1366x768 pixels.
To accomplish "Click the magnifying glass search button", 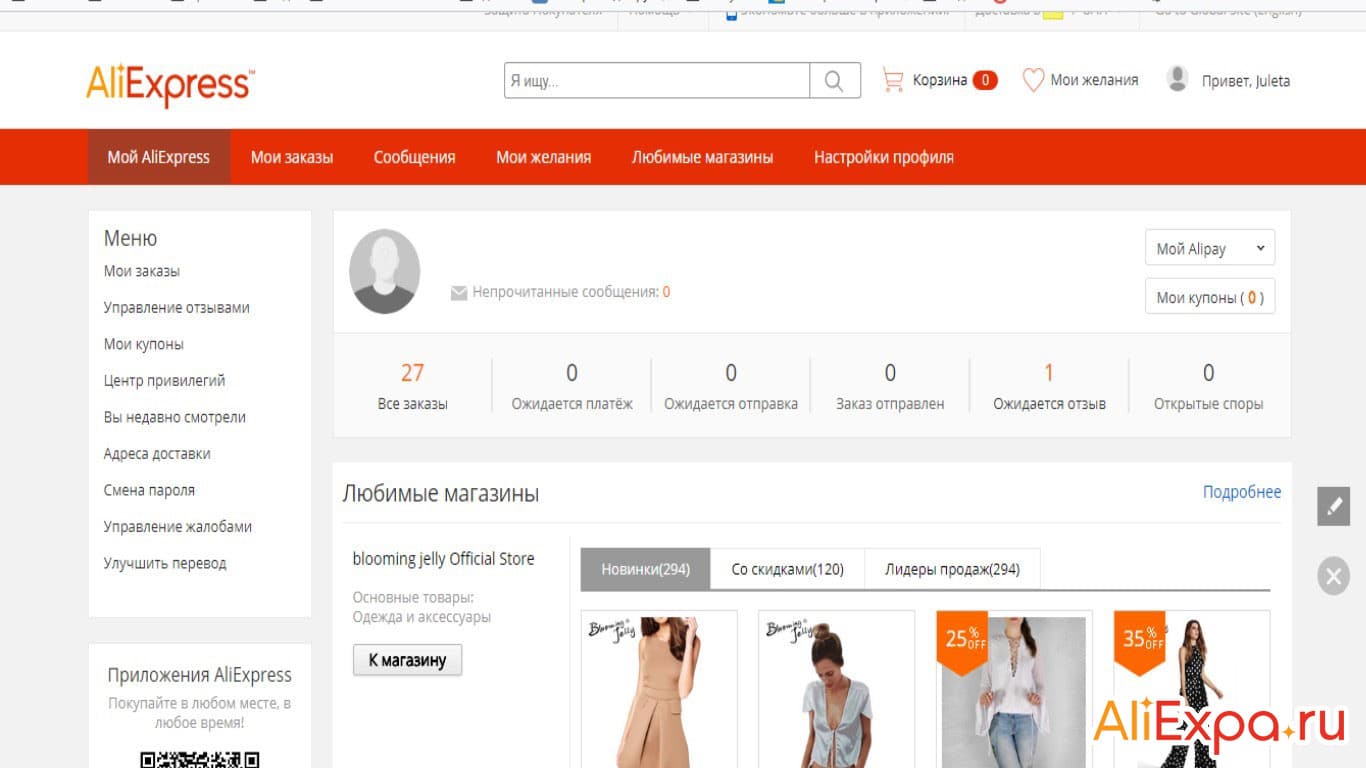I will [834, 81].
